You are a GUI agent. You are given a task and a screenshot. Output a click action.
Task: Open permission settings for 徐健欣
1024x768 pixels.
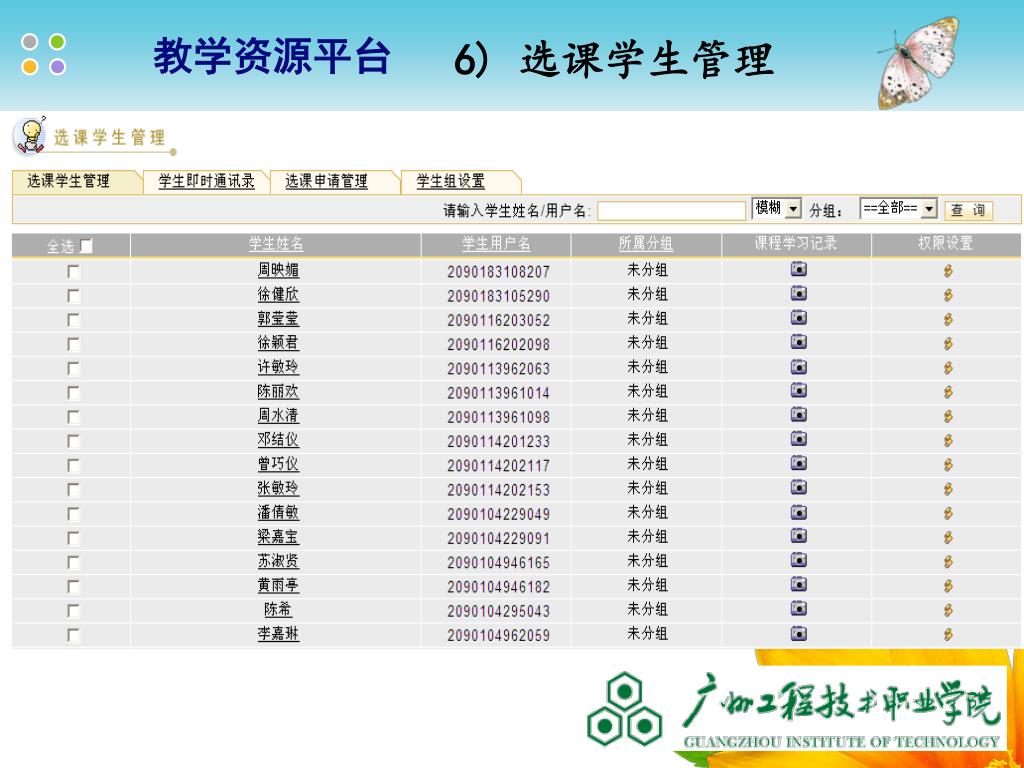[x=947, y=295]
